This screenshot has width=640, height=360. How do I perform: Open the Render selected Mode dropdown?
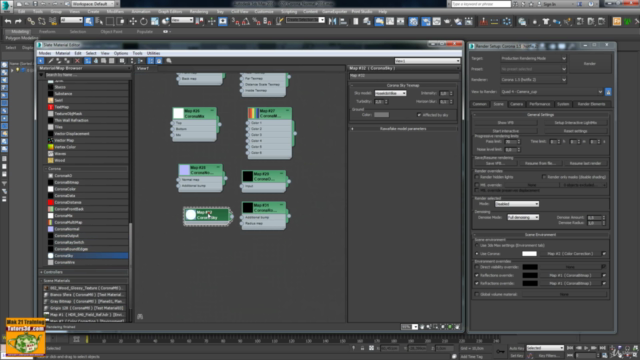point(517,204)
